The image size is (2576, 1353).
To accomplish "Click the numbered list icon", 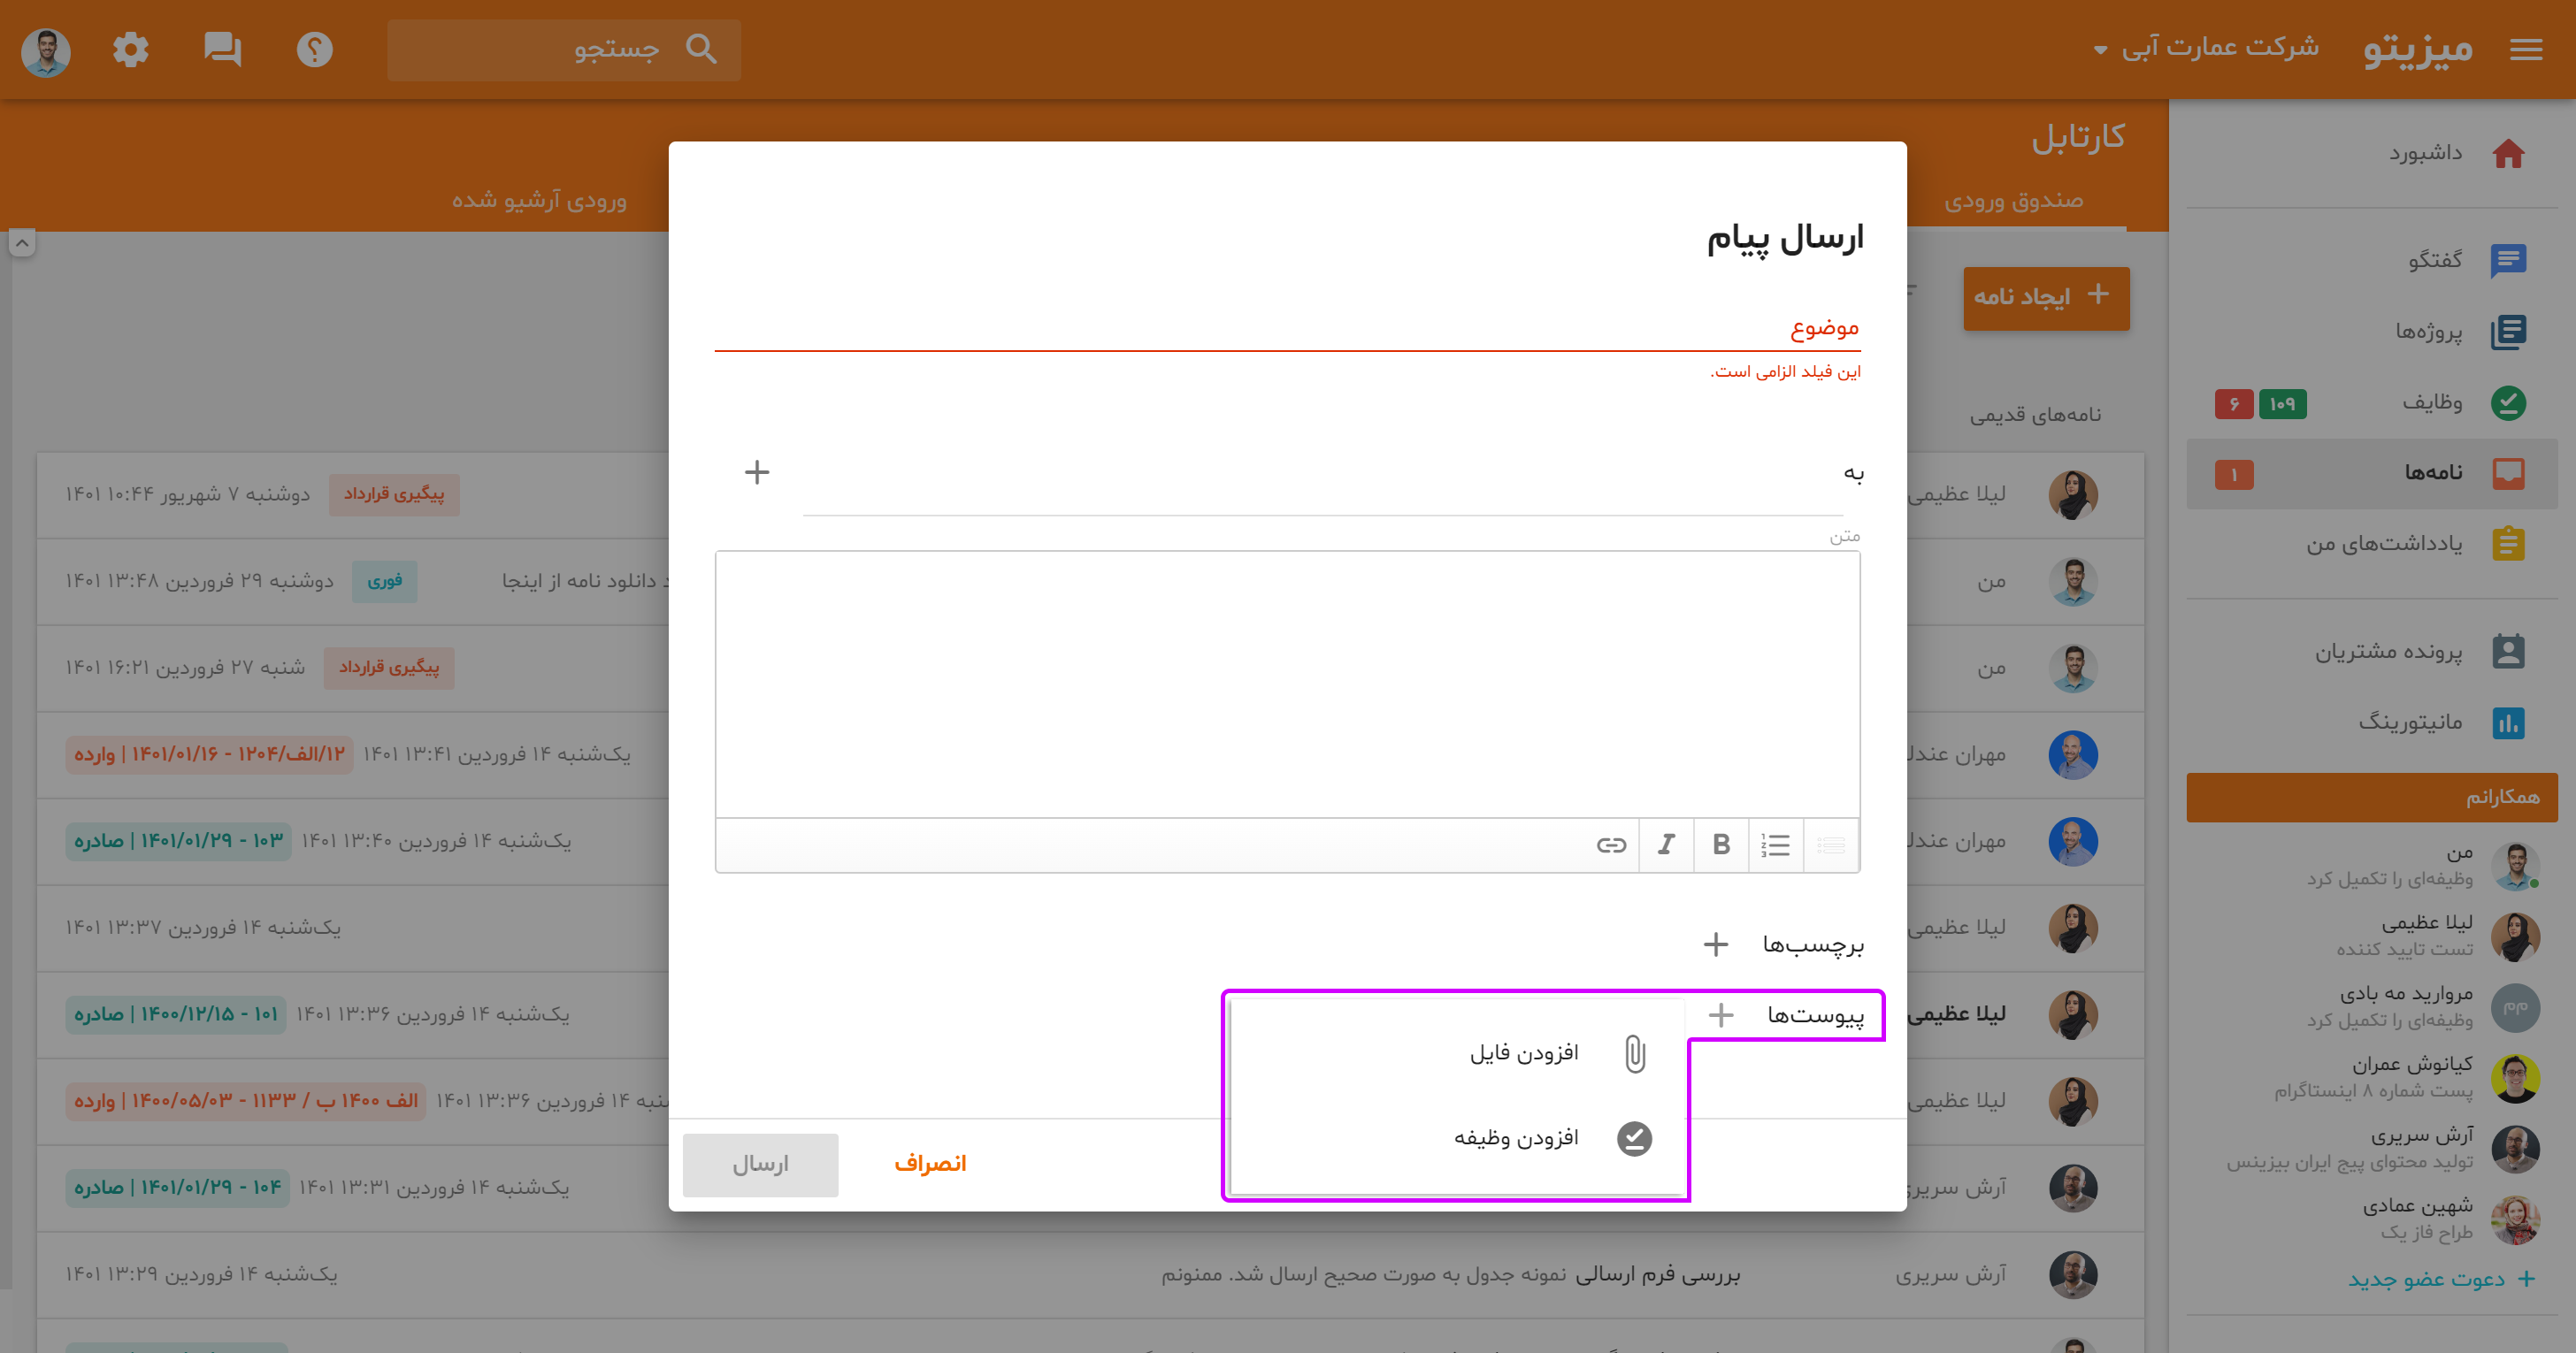I will pos(1775,845).
